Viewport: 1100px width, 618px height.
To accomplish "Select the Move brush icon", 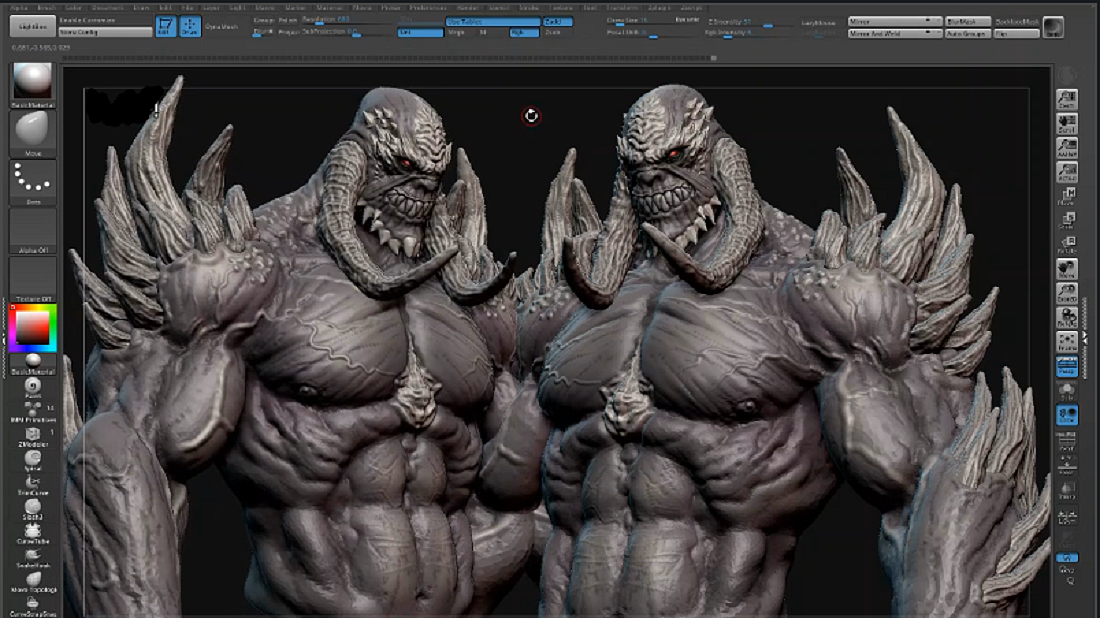I will coord(32,131).
